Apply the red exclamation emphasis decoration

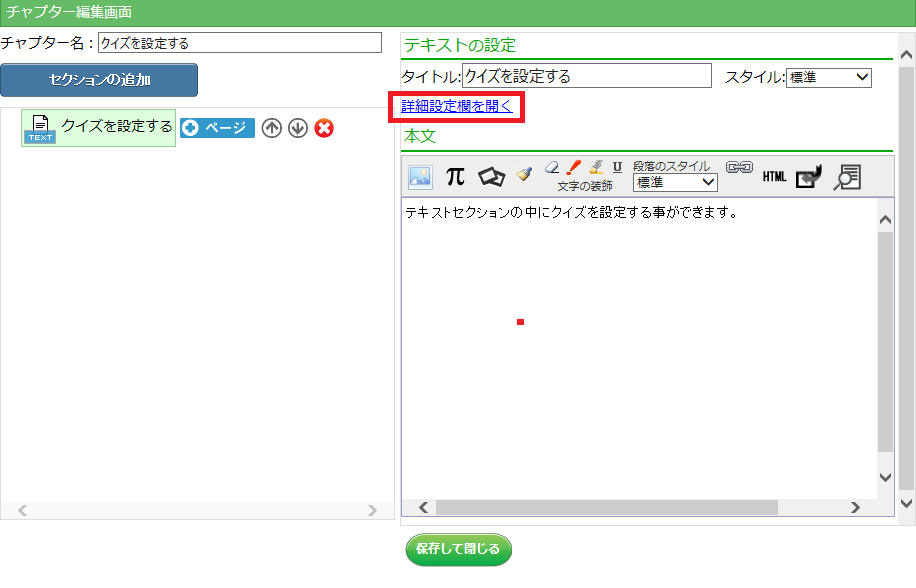coord(574,168)
